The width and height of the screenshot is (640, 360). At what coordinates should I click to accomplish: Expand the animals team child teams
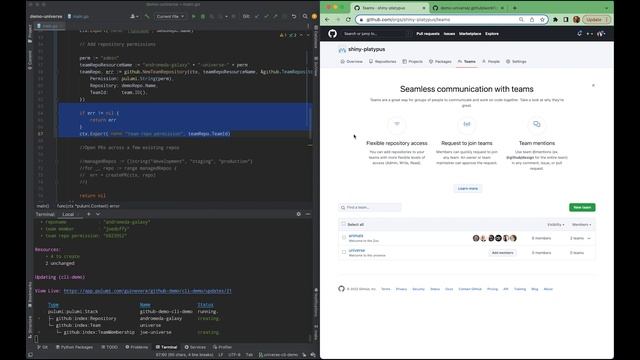pos(589,238)
